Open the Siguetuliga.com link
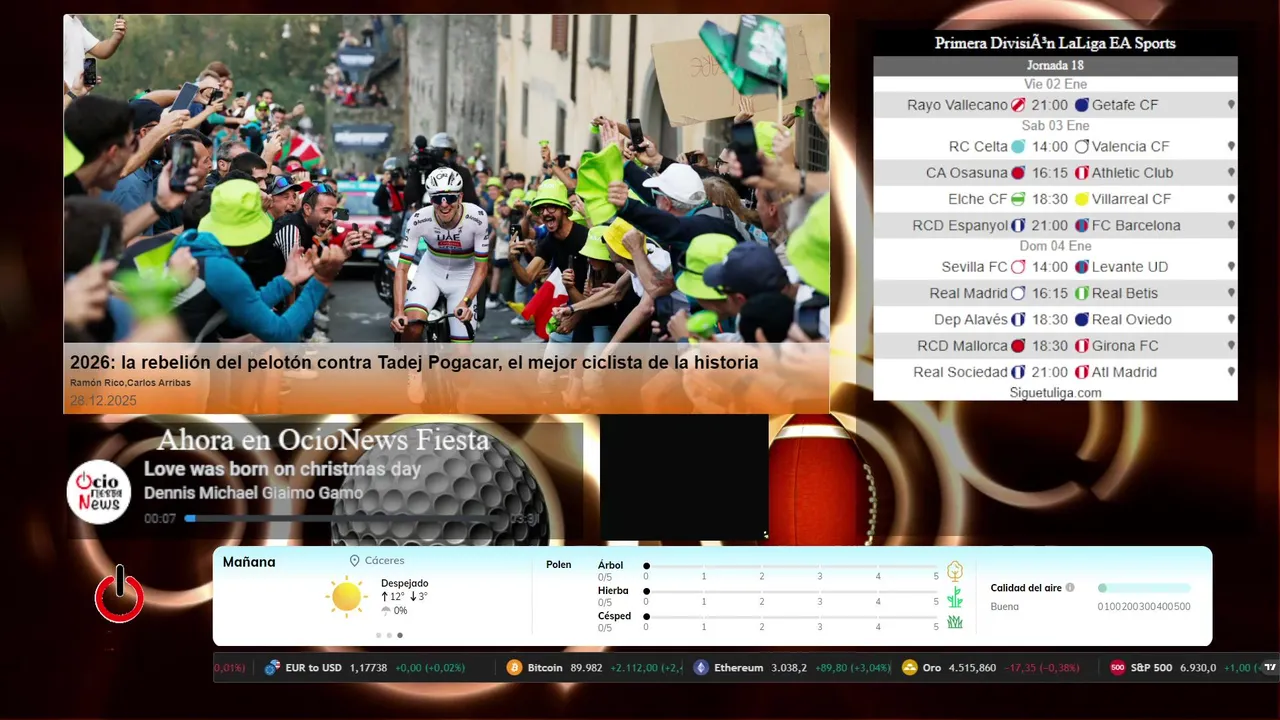Screen dimensions: 1280x720 (1055, 393)
